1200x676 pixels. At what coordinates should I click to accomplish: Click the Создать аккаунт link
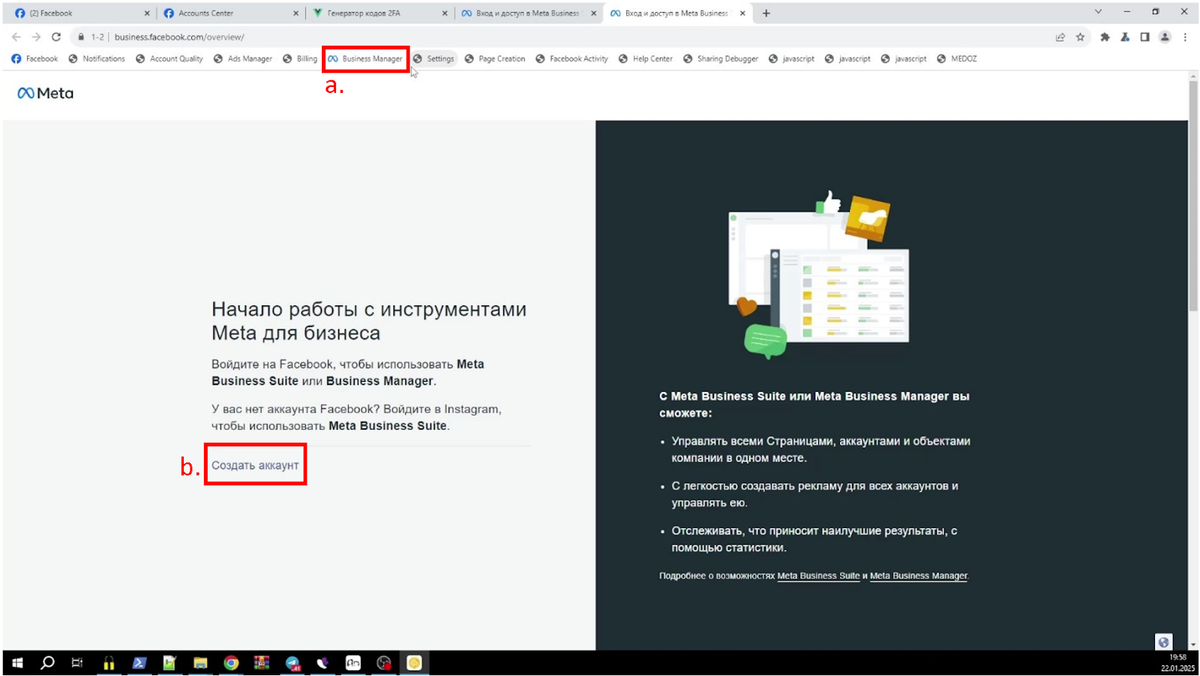[255, 466]
